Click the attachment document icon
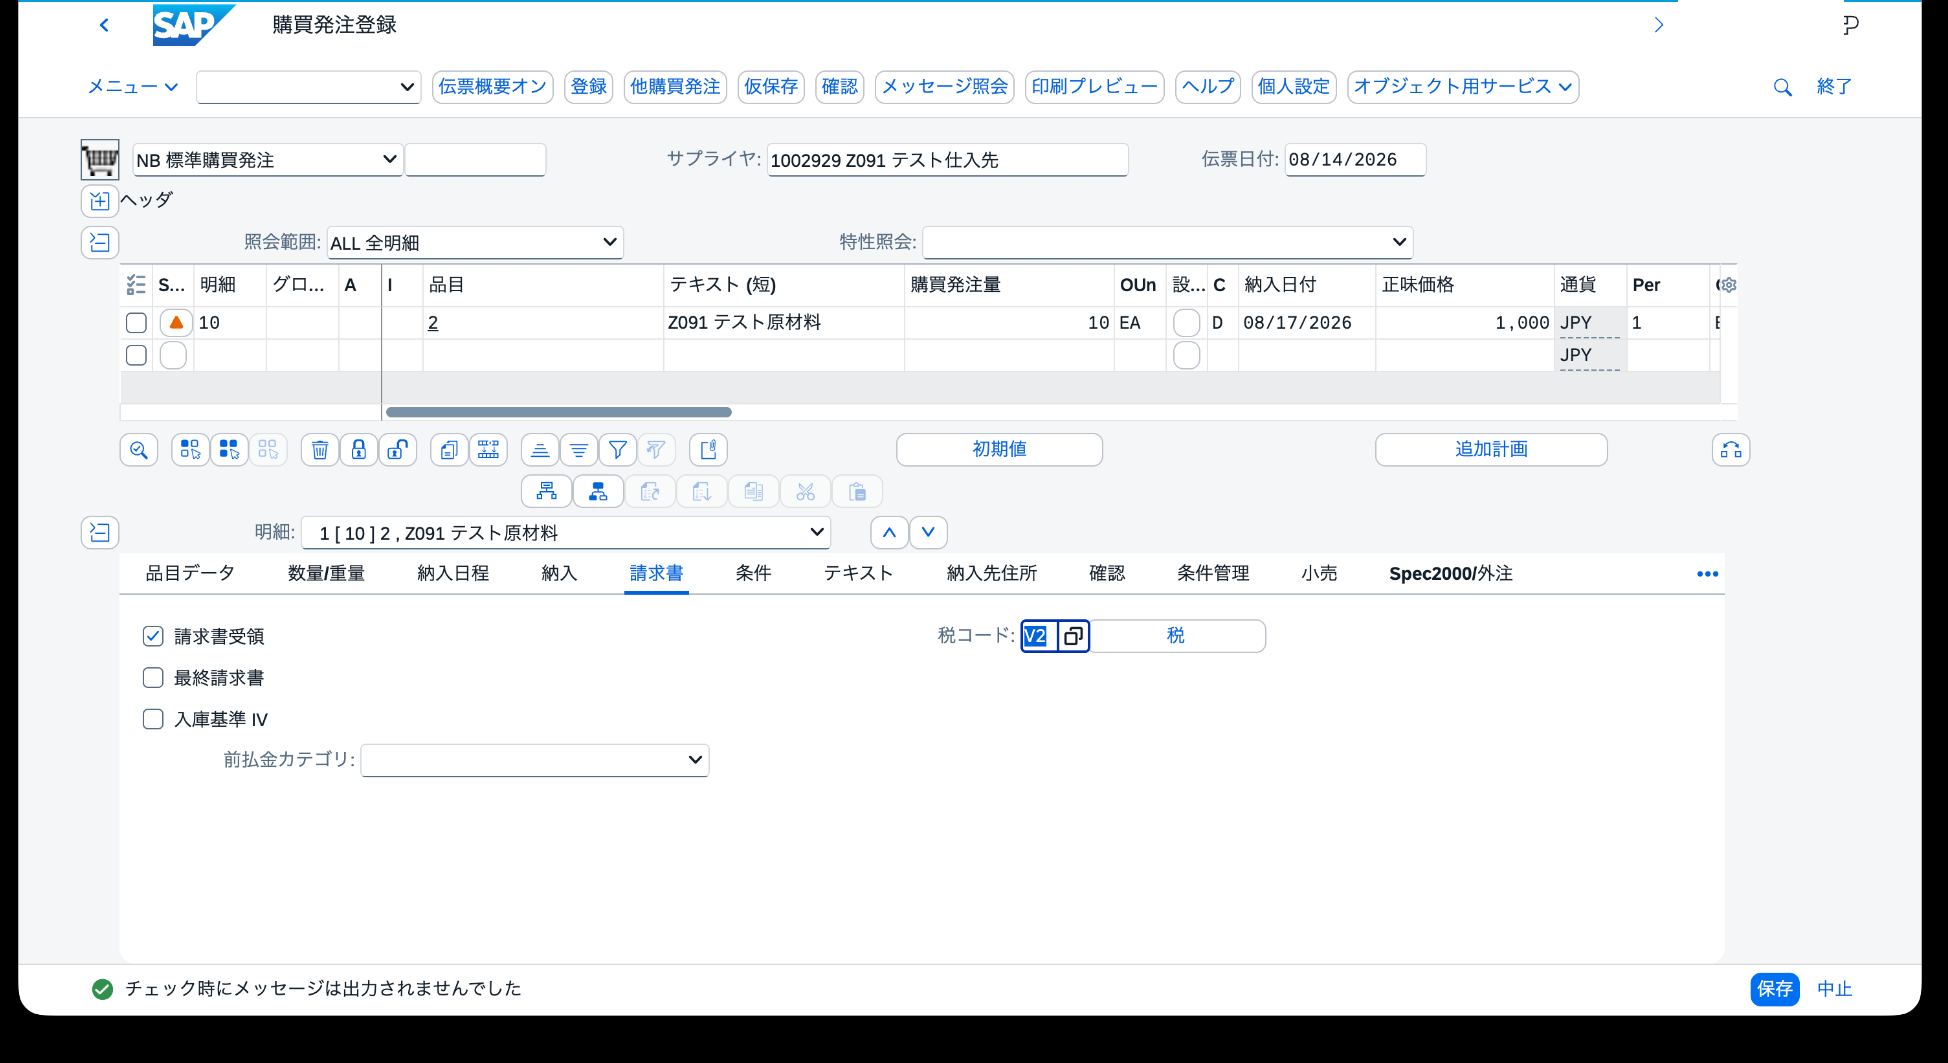 coord(709,450)
